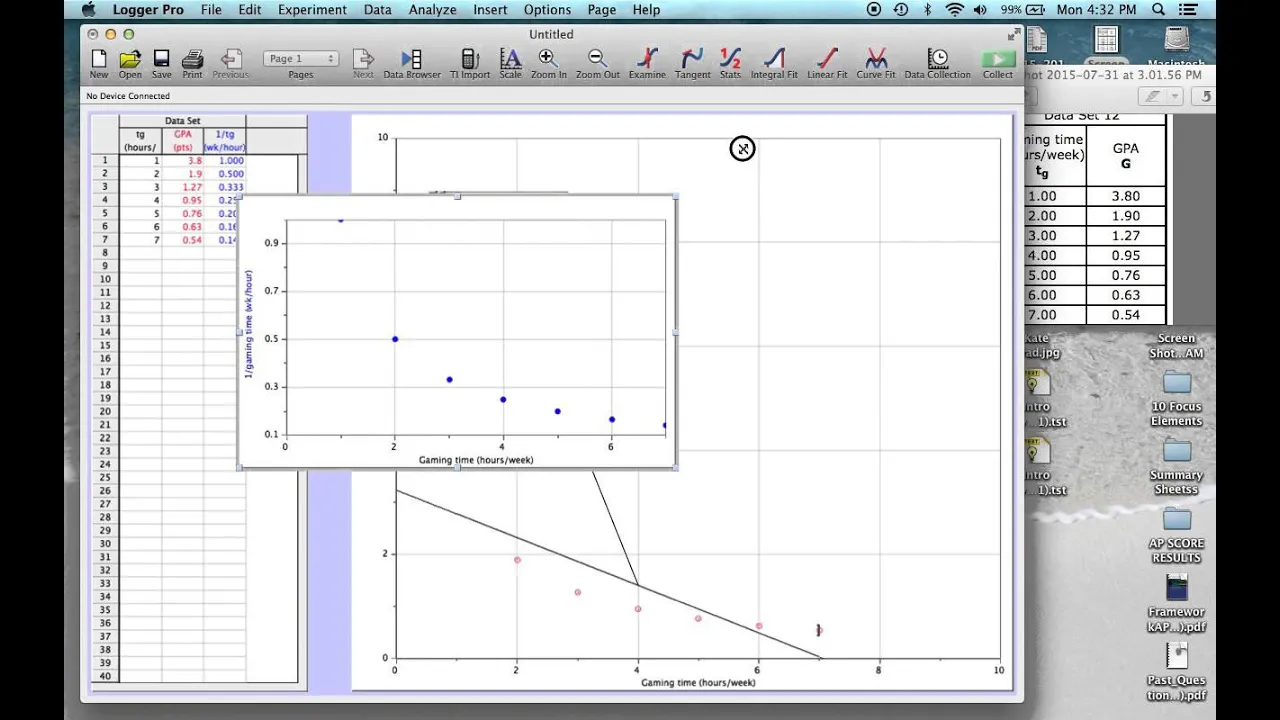Click main graph x-axis maximum value 10

pos(998,670)
